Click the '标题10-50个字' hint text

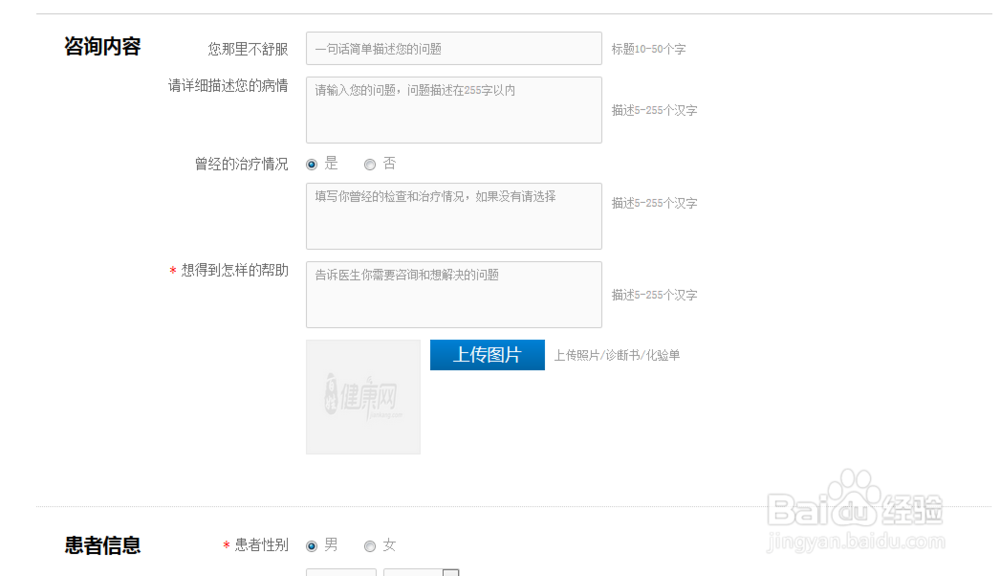649,49
